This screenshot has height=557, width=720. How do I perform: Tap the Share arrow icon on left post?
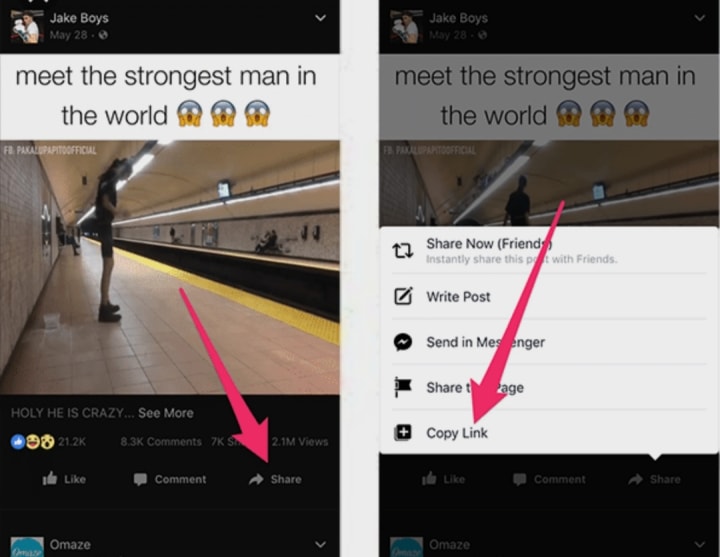pos(256,479)
